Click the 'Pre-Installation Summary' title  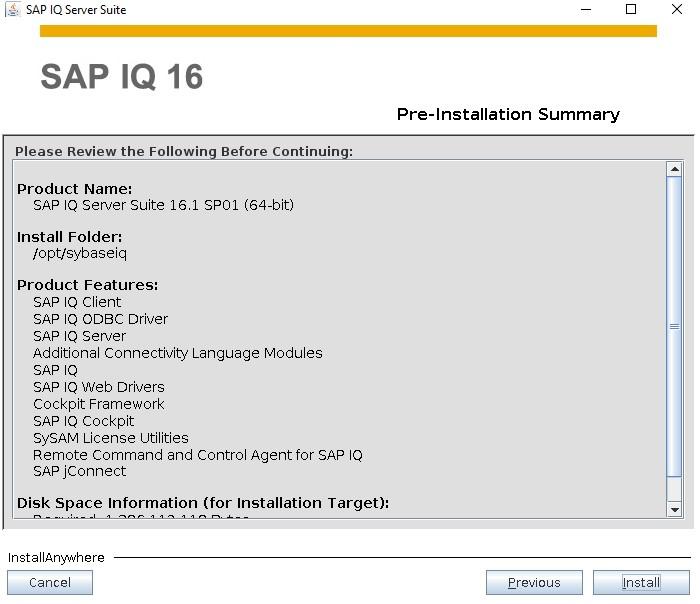[x=508, y=114]
